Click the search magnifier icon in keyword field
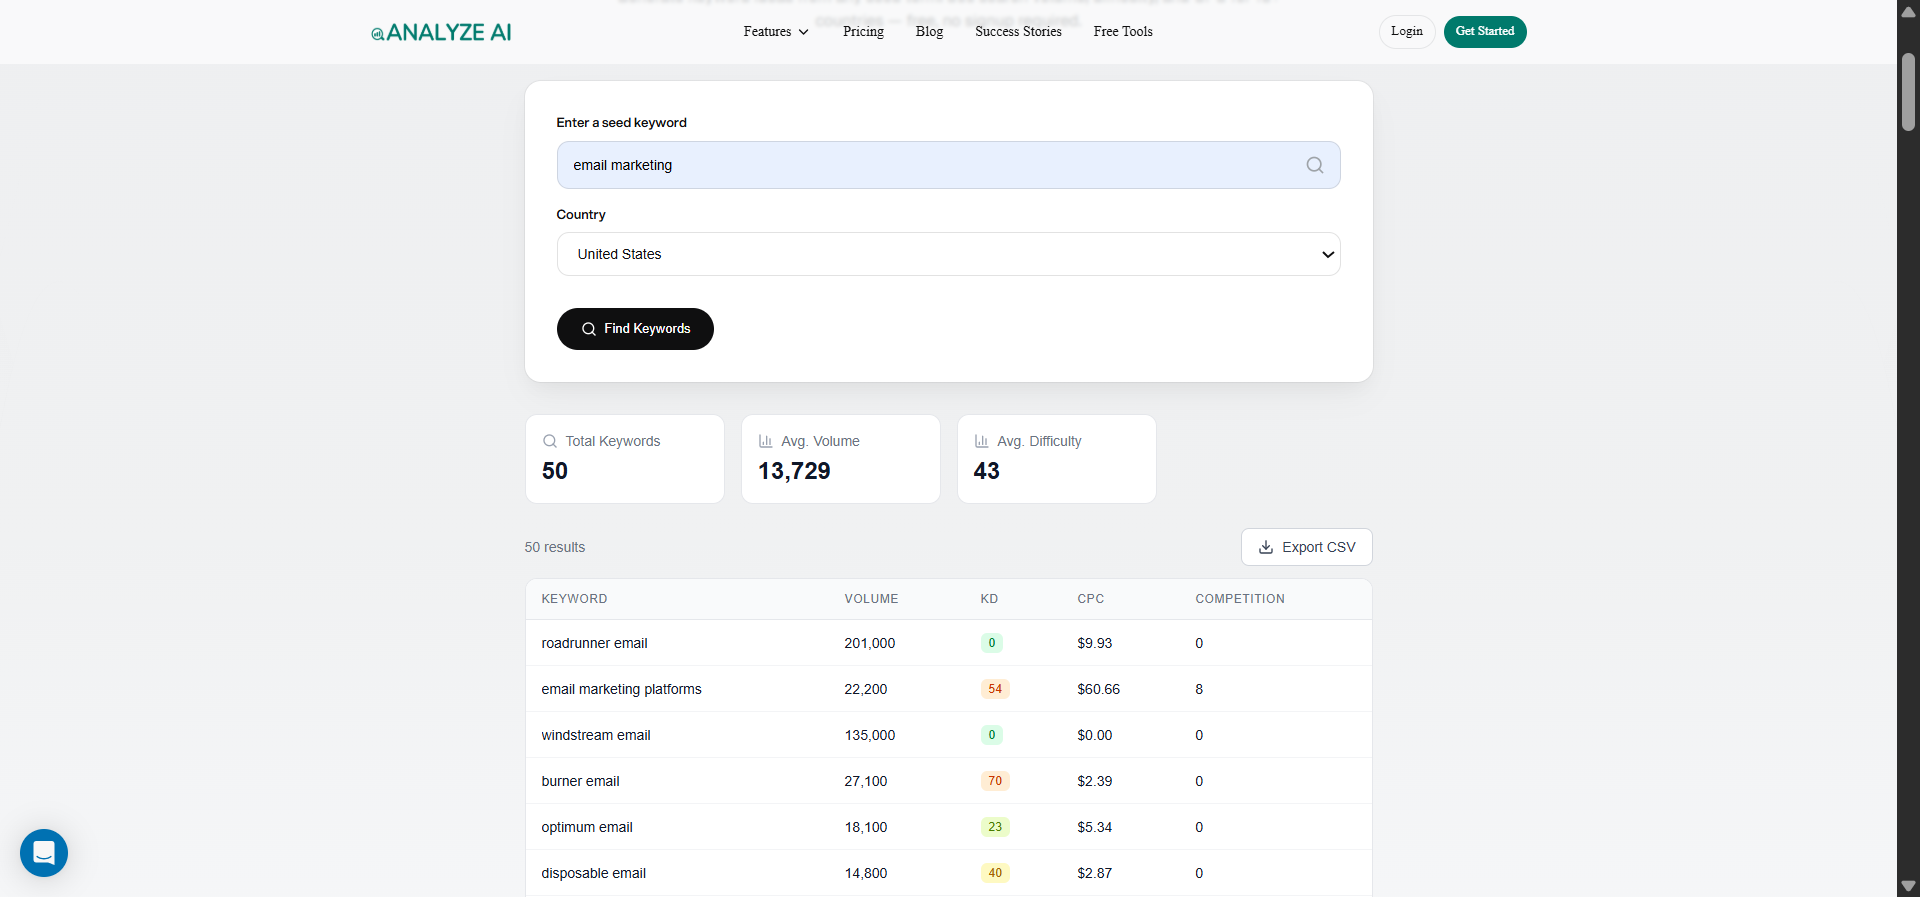The width and height of the screenshot is (1920, 897). pyautogui.click(x=1314, y=165)
